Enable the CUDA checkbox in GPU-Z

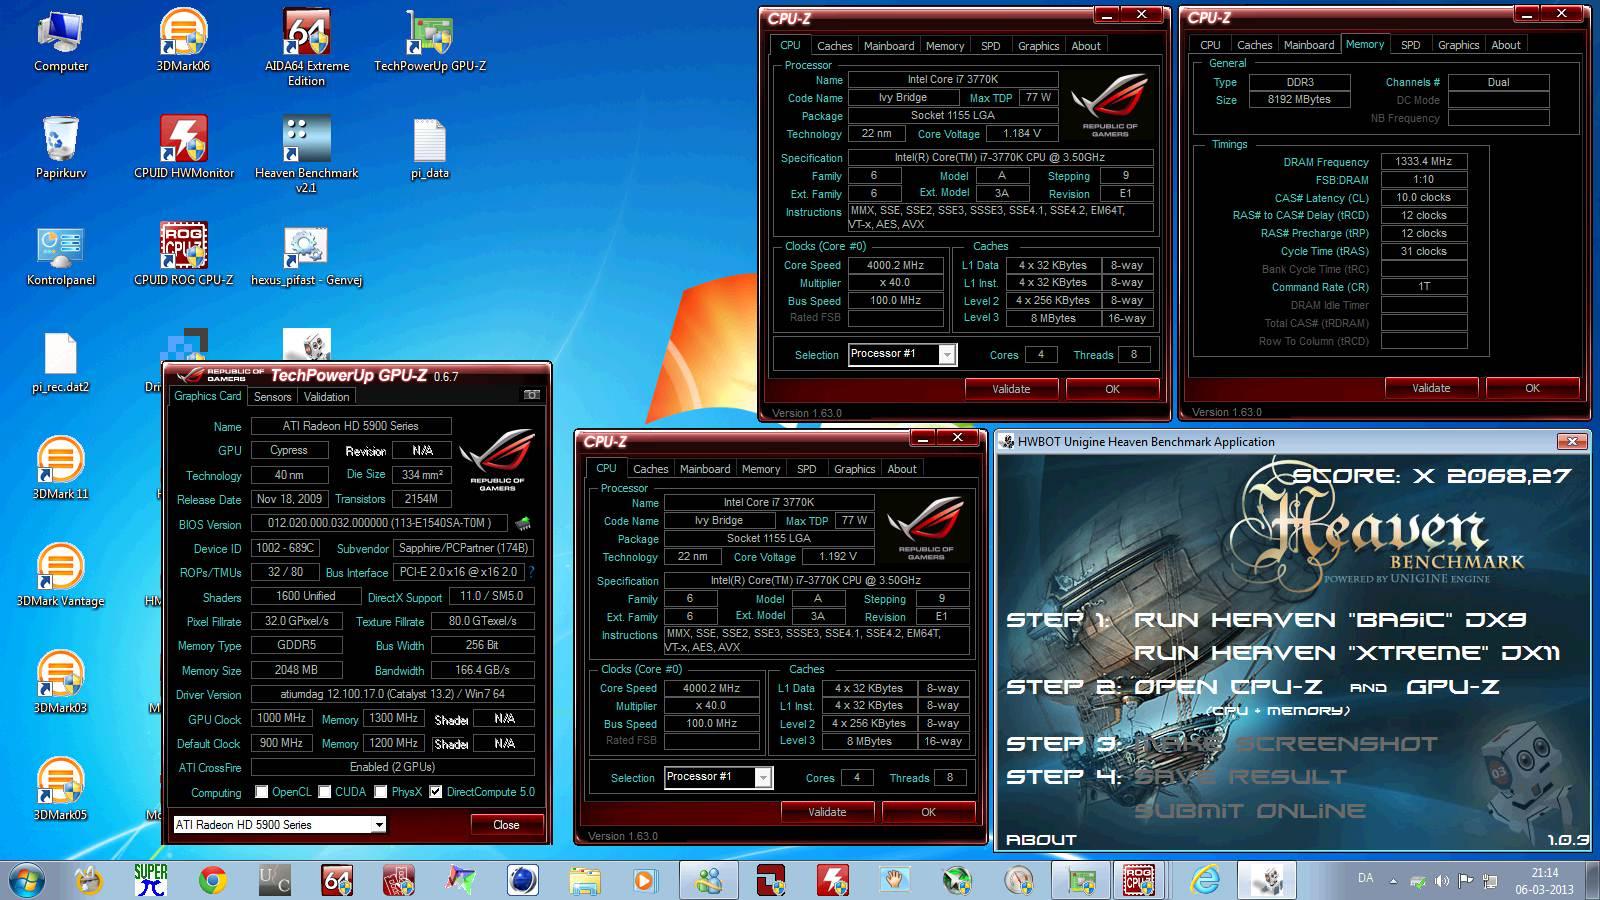325,792
